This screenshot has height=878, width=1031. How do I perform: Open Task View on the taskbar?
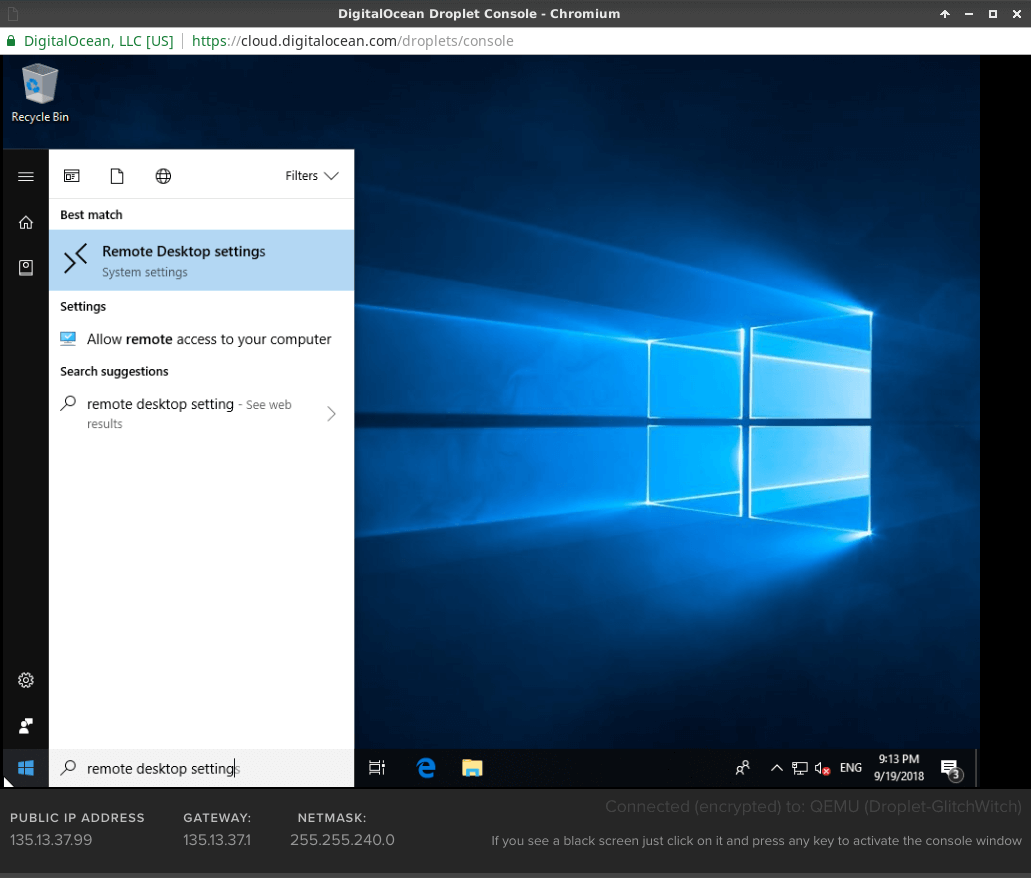pos(377,768)
